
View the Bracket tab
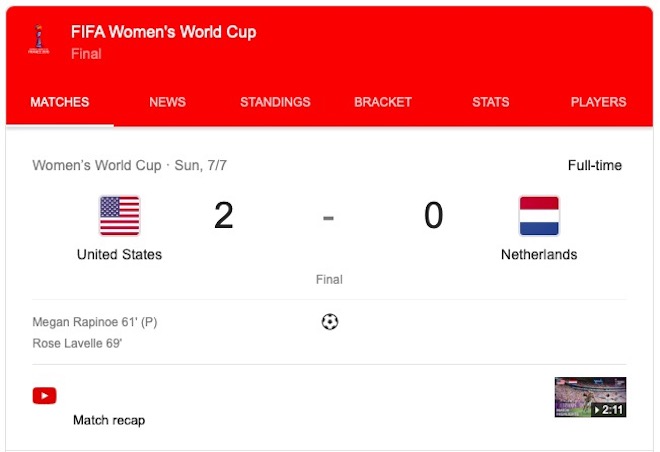point(383,102)
